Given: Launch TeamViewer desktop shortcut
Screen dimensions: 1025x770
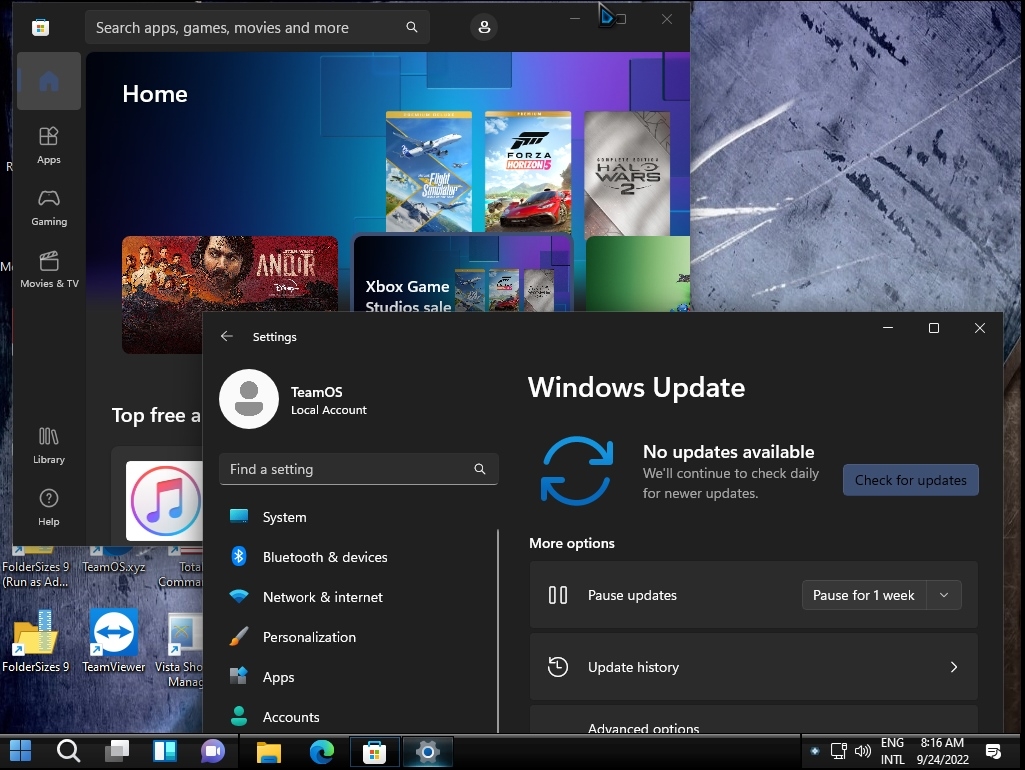Looking at the screenshot, I should coord(114,641).
